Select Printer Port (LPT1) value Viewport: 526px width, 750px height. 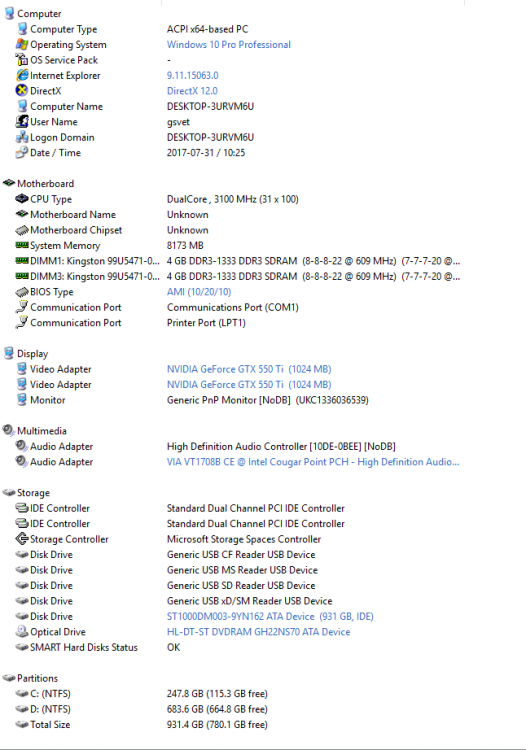(206, 323)
